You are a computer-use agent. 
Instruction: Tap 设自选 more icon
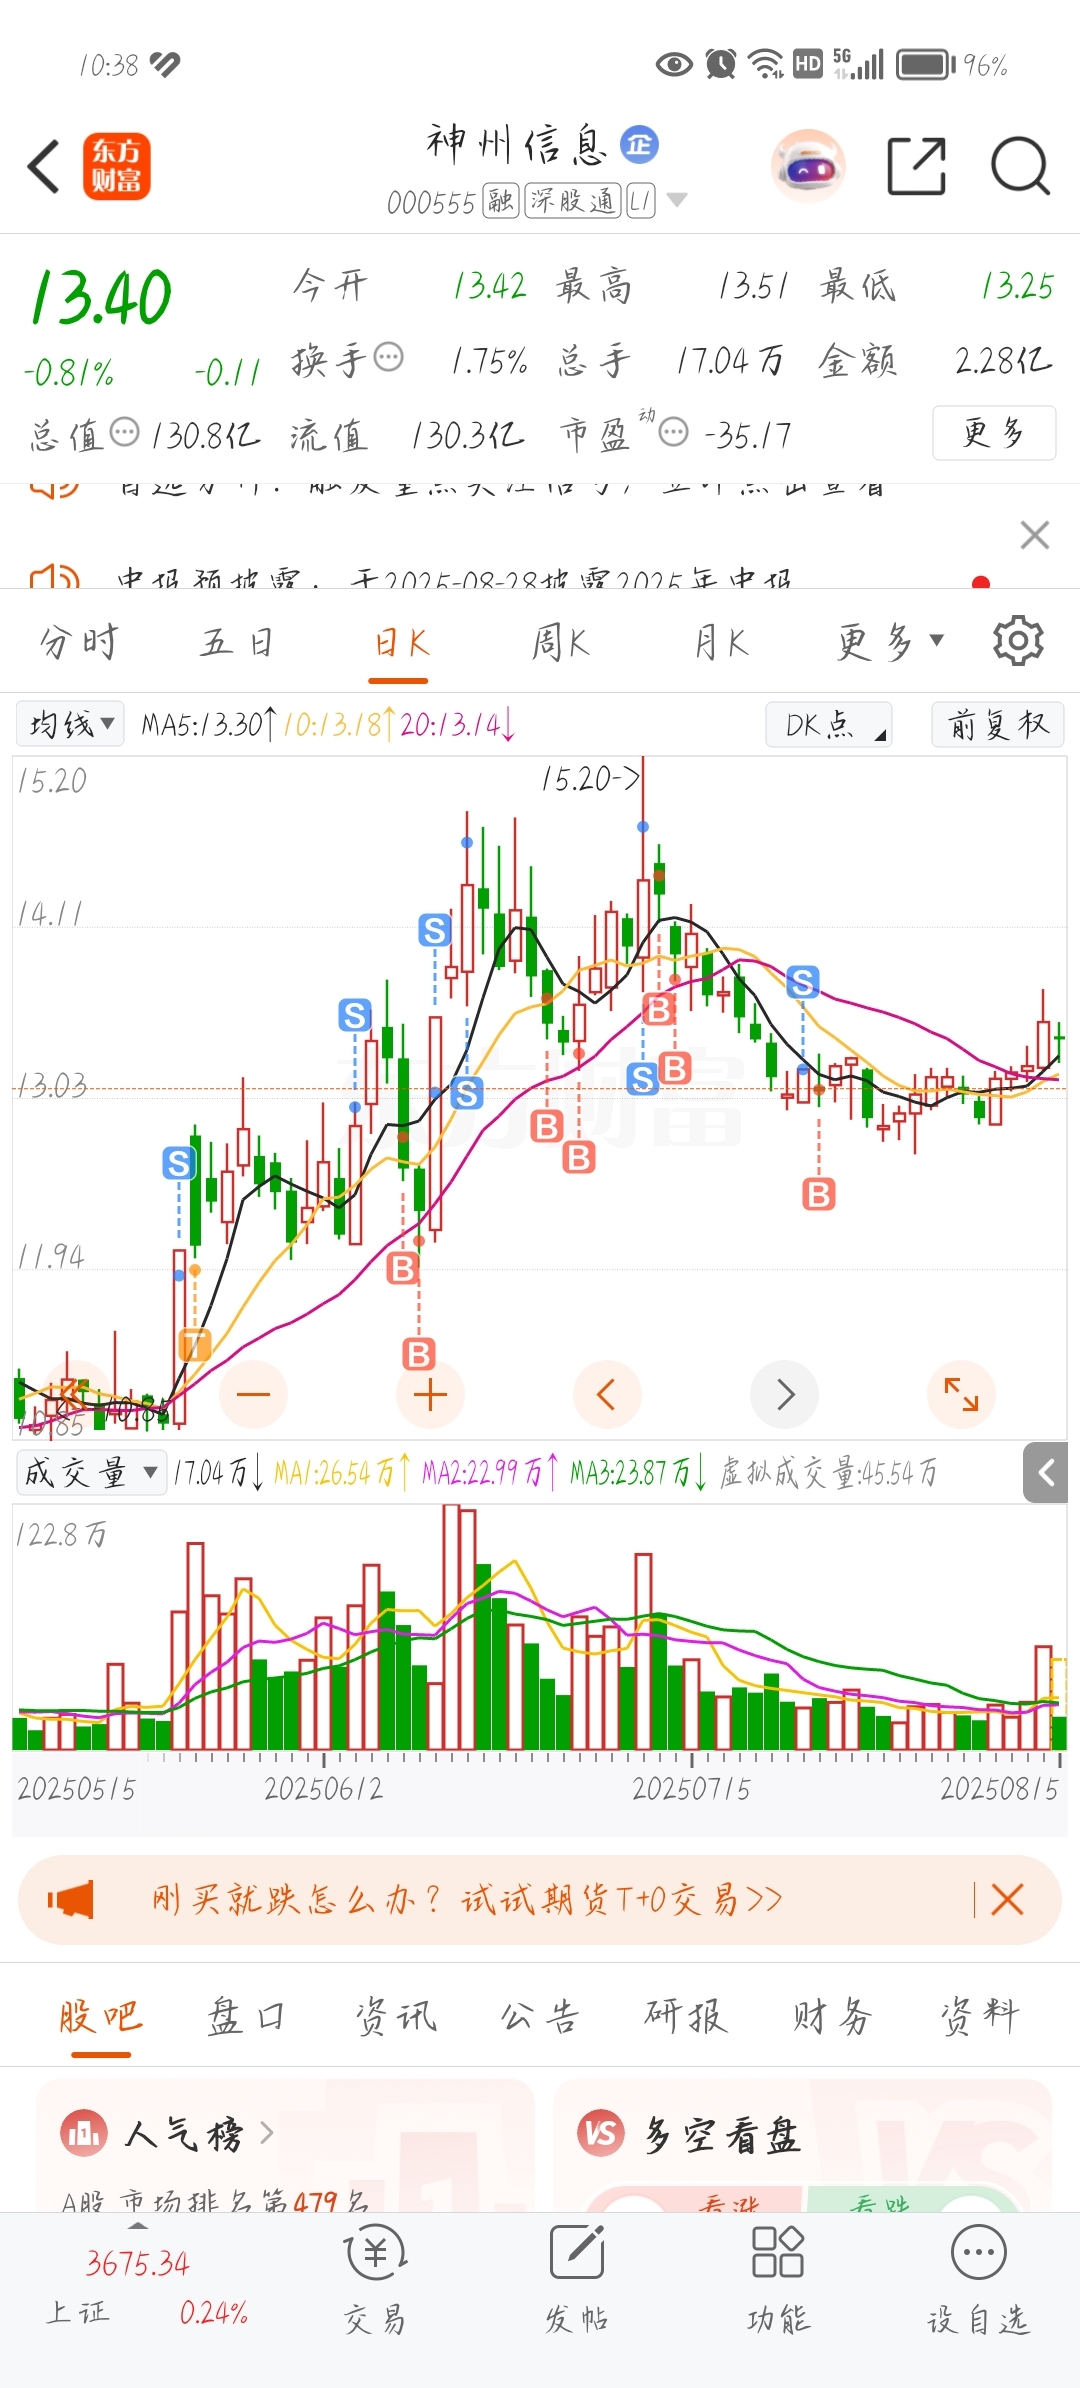pos(978,2281)
